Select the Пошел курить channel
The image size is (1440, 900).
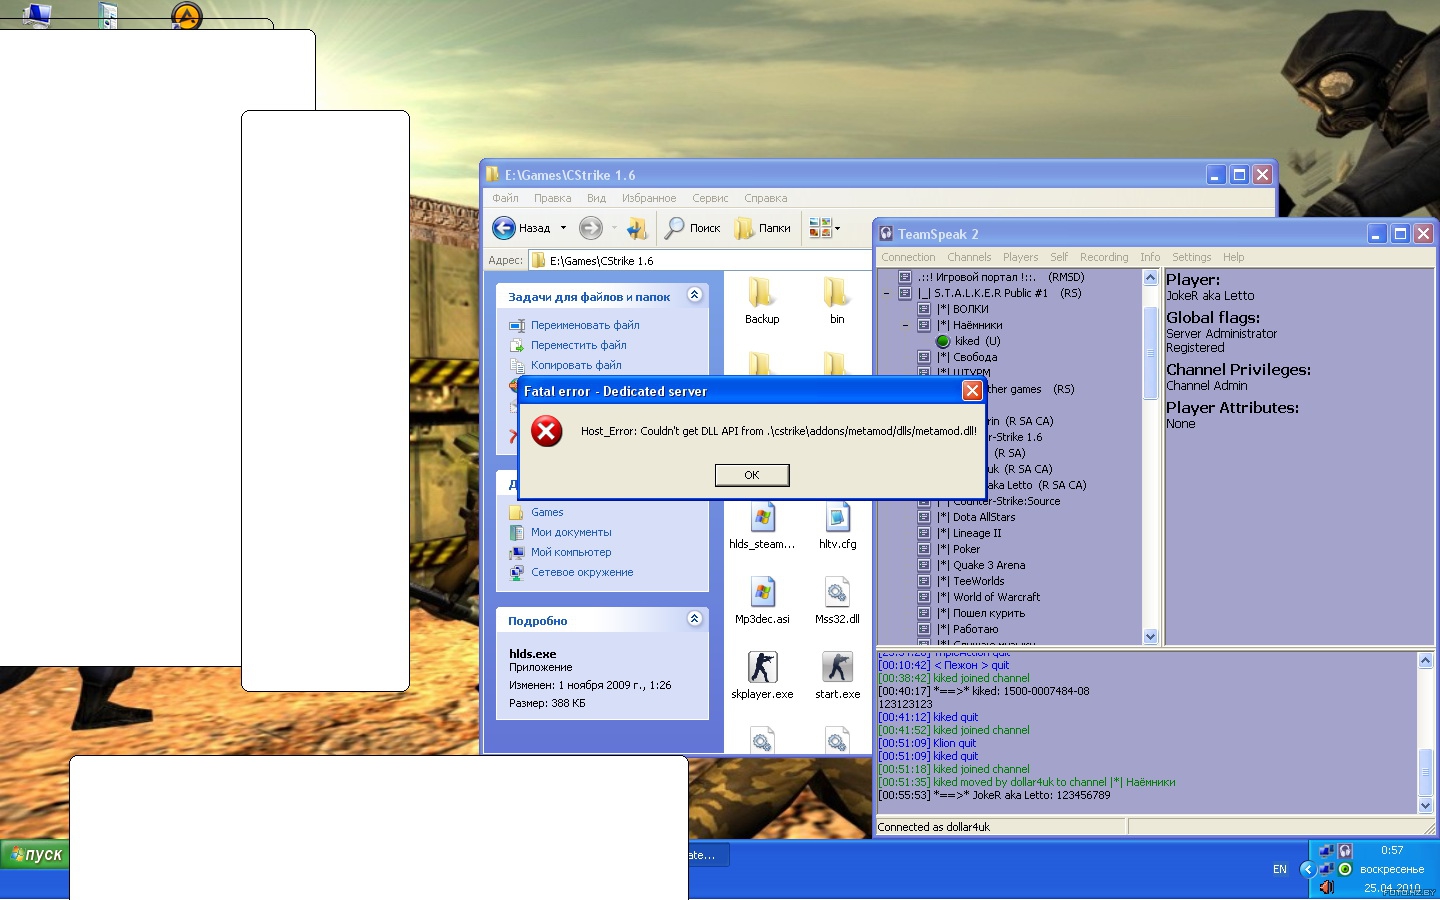pos(980,613)
